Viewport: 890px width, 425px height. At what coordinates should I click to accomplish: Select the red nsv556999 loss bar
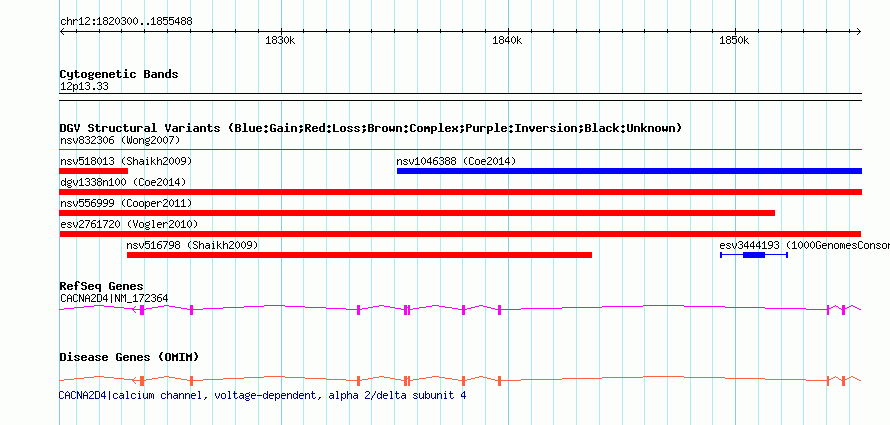(417, 213)
